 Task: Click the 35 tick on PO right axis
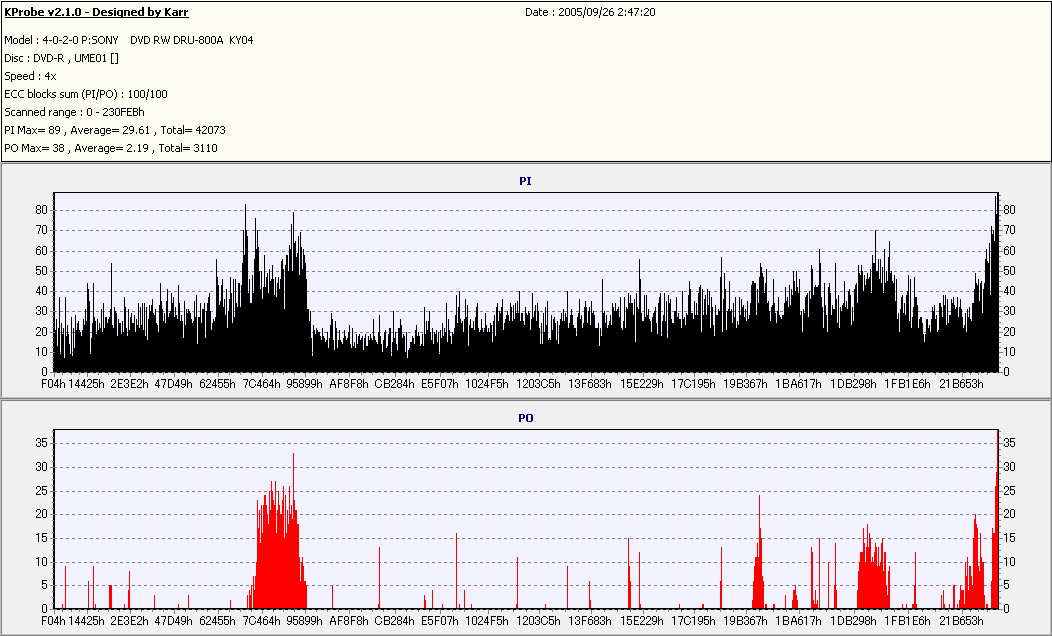tap(1009, 443)
